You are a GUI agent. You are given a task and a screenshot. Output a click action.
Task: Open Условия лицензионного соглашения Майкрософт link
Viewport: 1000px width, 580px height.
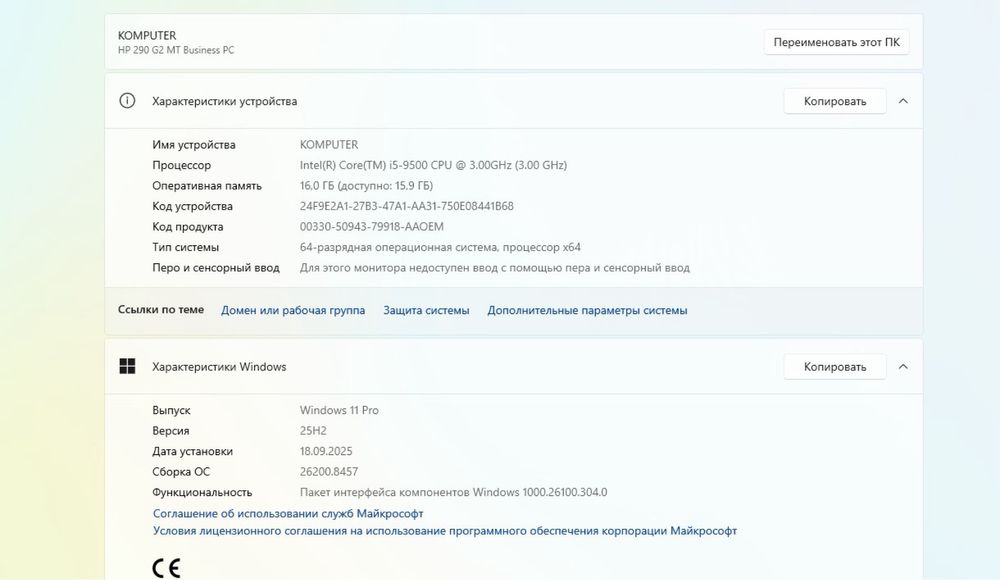pos(445,531)
